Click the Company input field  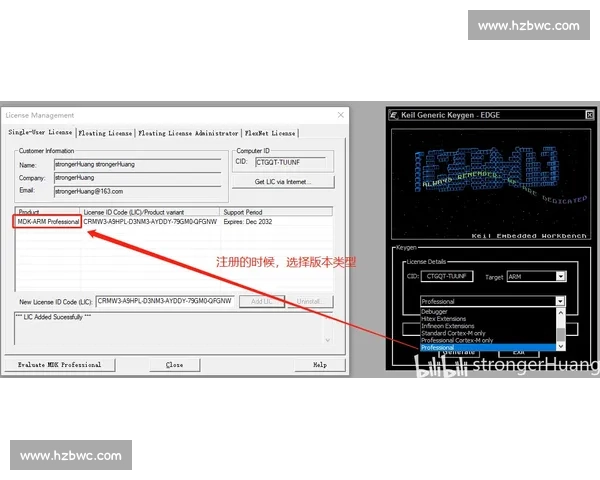[x=137, y=178]
